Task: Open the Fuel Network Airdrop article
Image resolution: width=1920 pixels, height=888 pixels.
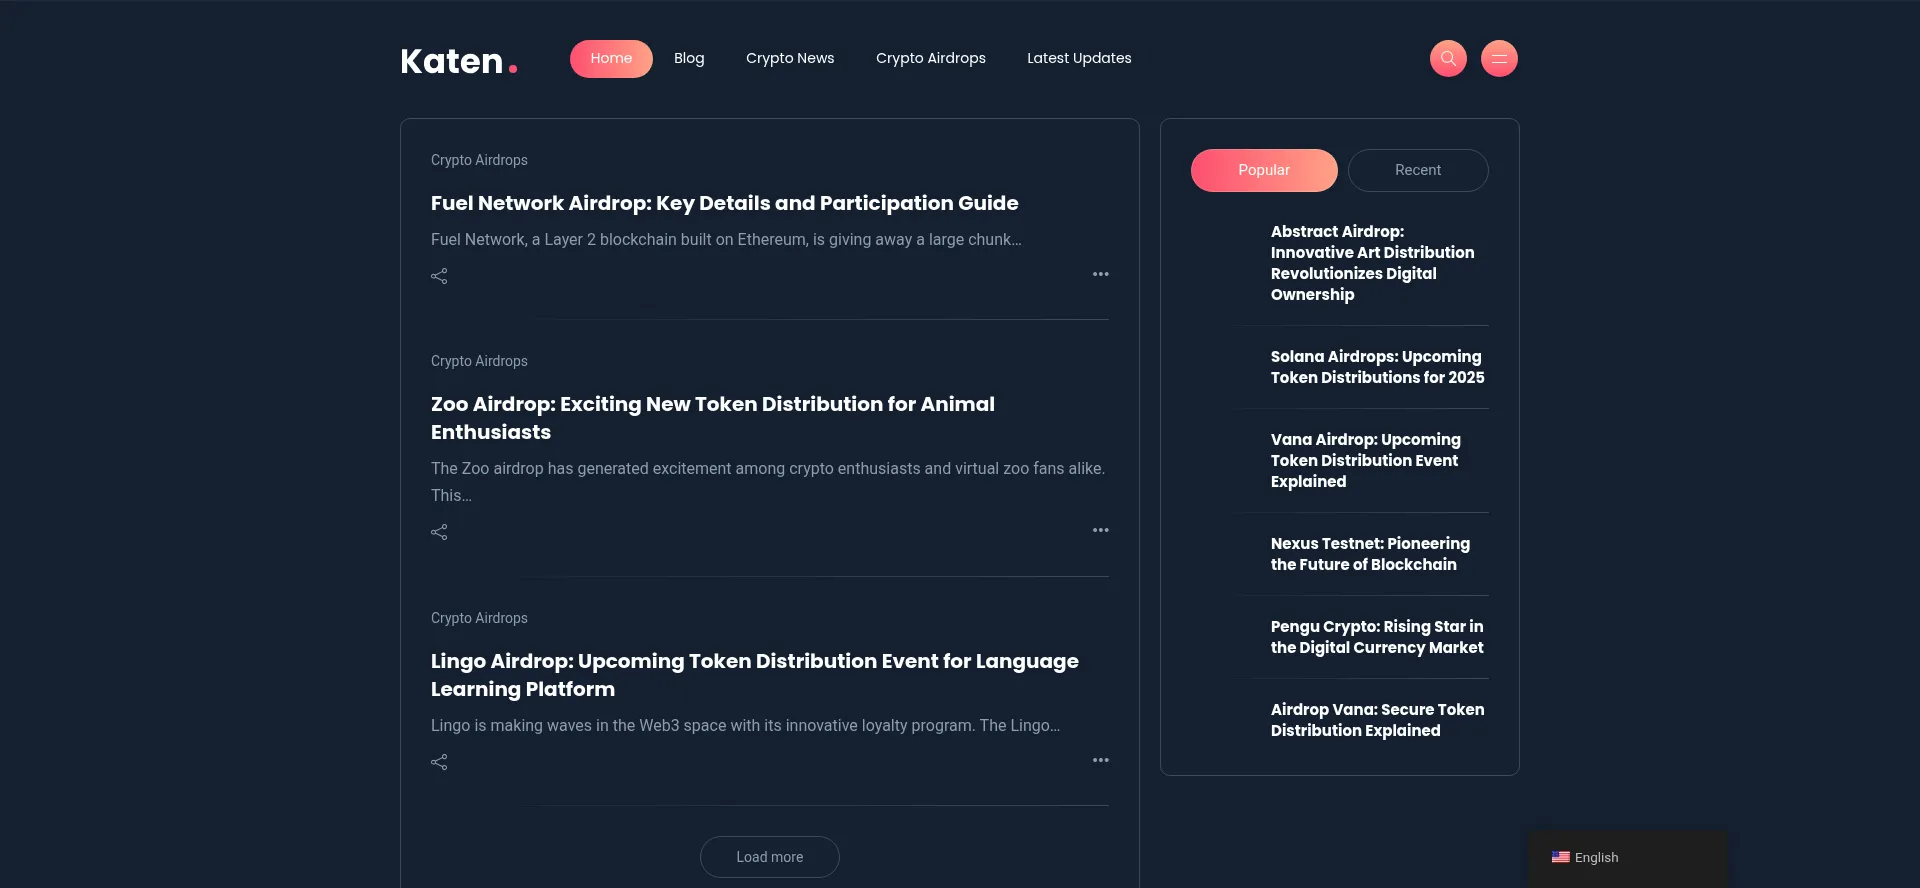Action: (724, 203)
